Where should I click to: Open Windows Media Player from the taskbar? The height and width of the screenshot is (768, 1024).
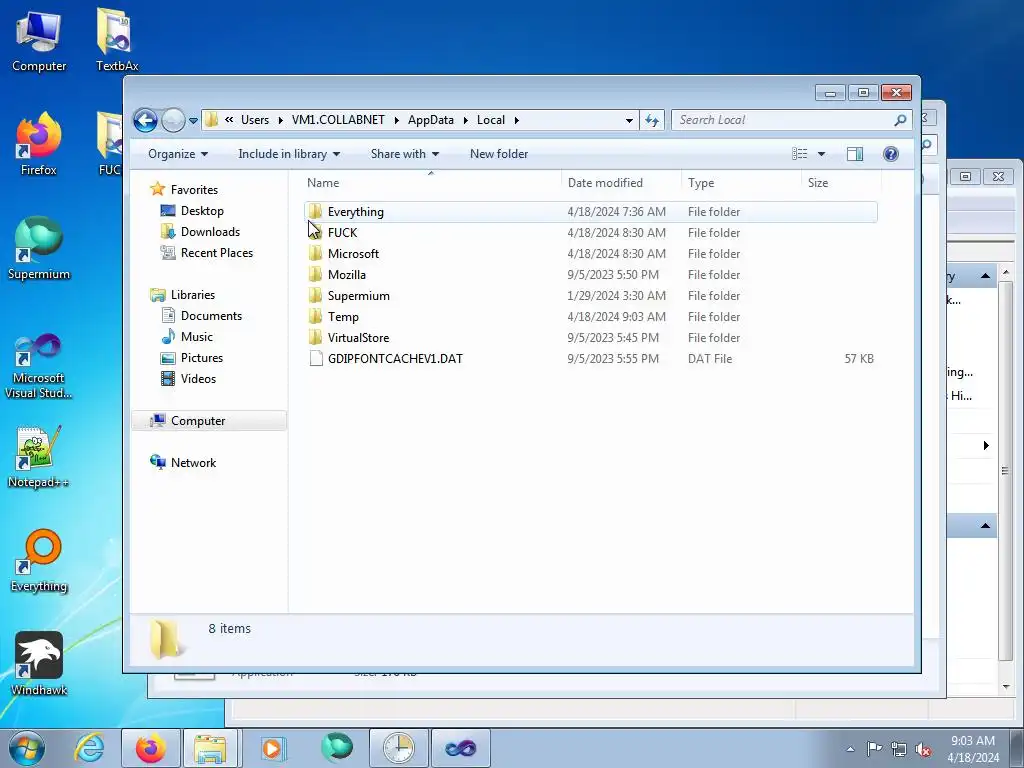tap(272, 748)
